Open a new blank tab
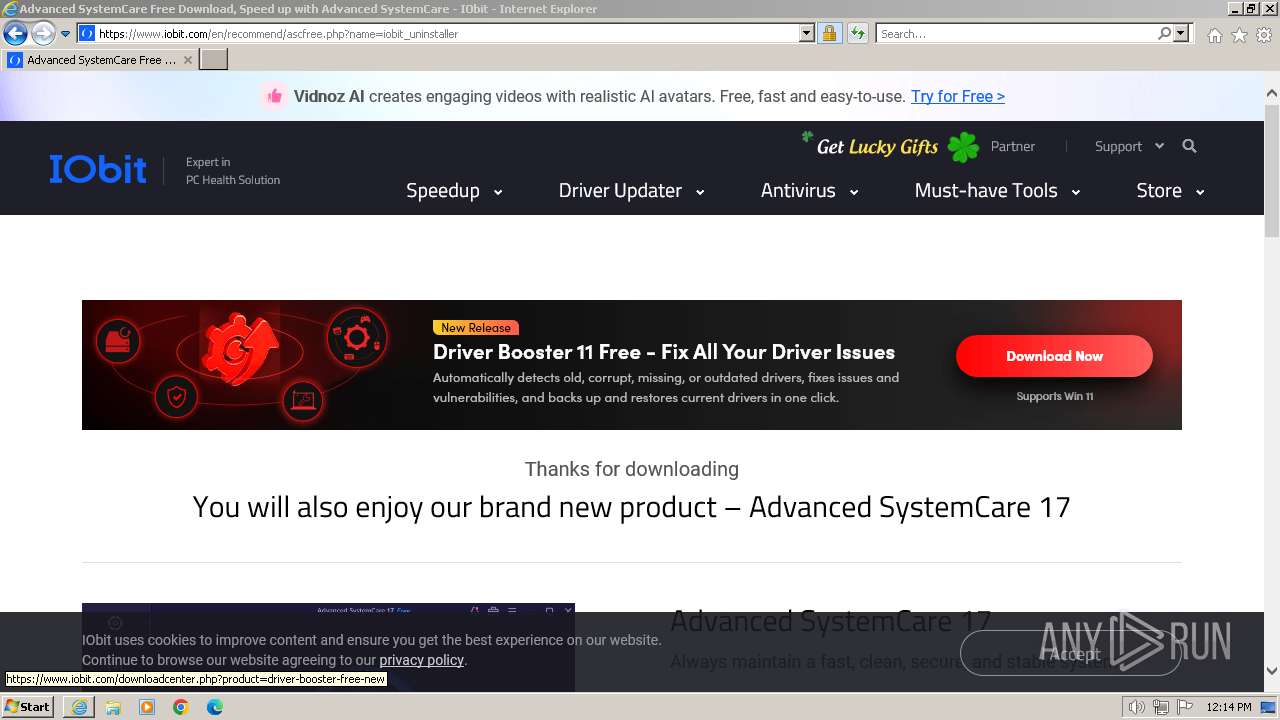 [214, 60]
